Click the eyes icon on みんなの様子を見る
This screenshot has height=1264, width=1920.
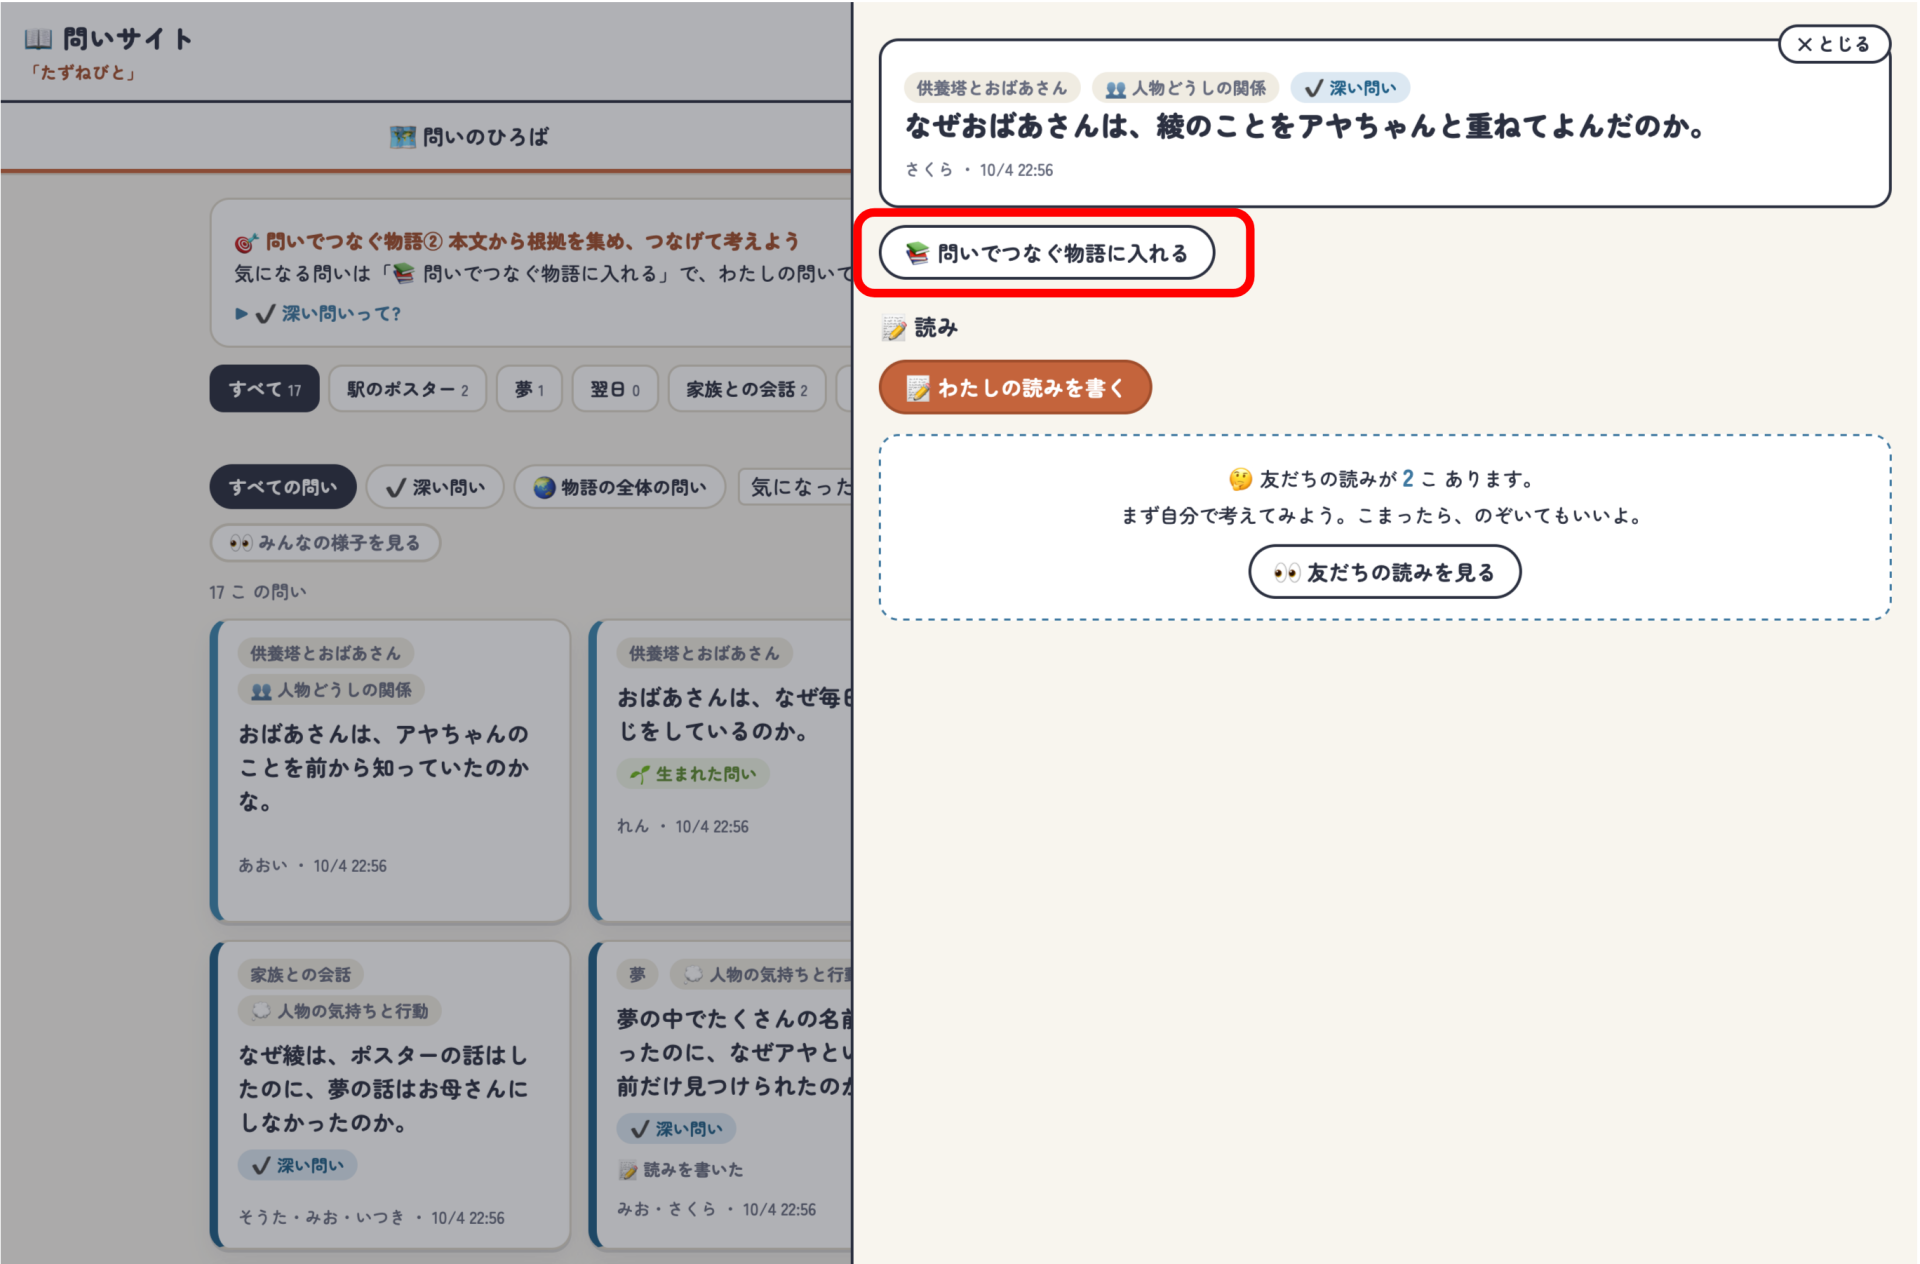coord(241,543)
